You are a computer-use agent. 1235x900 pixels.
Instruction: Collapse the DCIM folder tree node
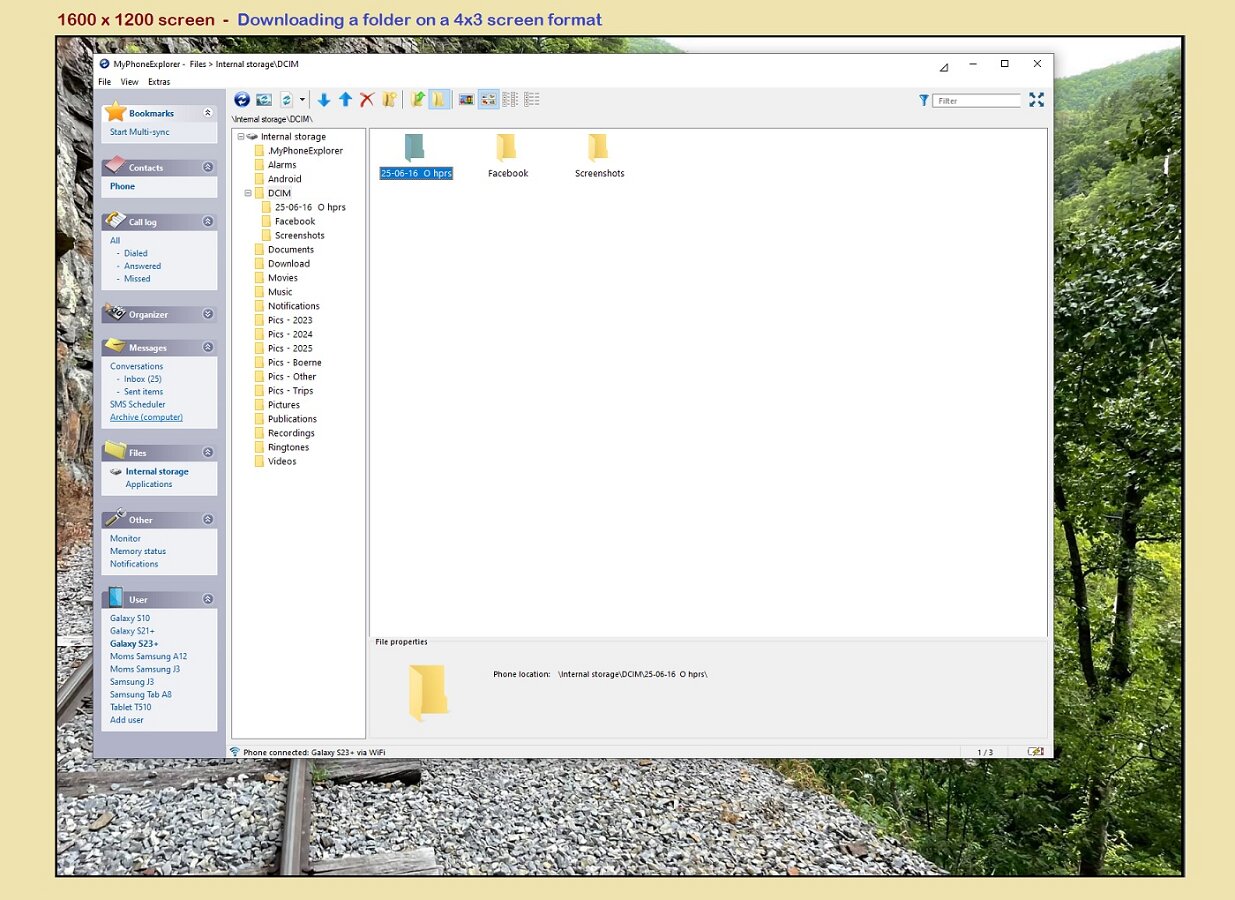click(x=248, y=193)
